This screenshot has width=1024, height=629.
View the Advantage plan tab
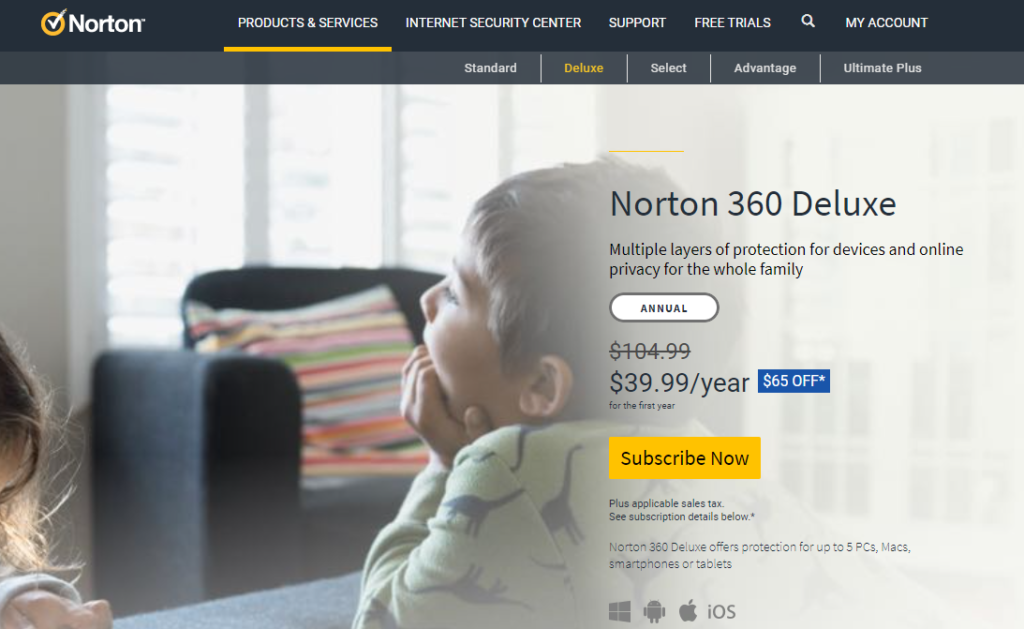pyautogui.click(x=765, y=68)
